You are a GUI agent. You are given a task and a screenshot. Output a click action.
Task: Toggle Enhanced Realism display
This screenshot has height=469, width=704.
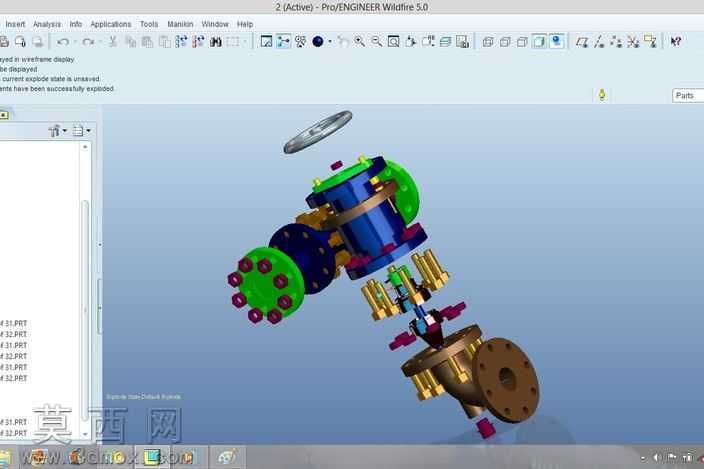coord(557,42)
